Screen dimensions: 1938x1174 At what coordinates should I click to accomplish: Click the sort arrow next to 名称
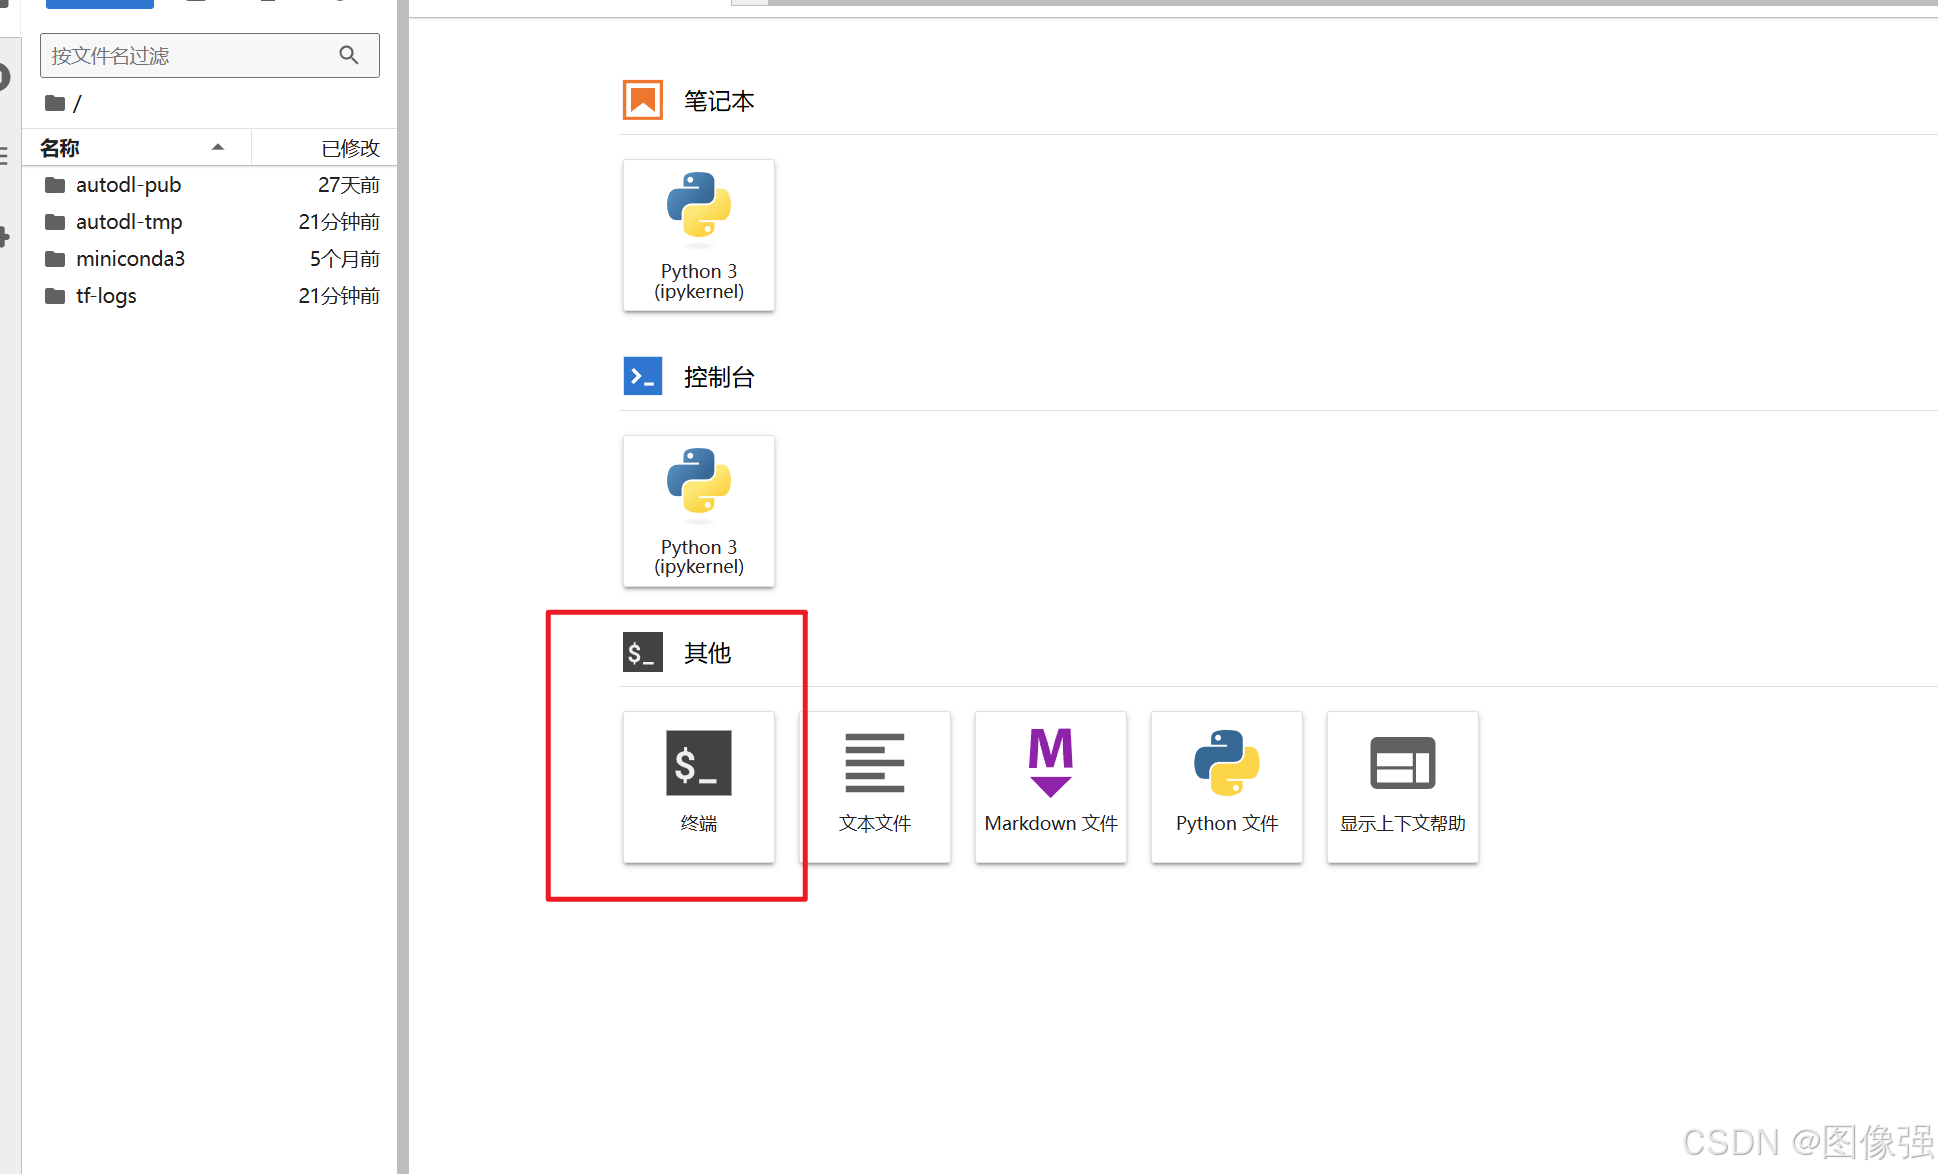pos(218,147)
